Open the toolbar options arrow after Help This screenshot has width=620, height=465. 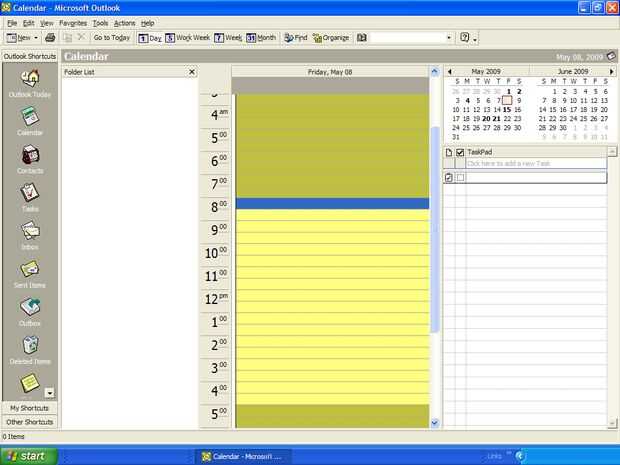point(475,39)
